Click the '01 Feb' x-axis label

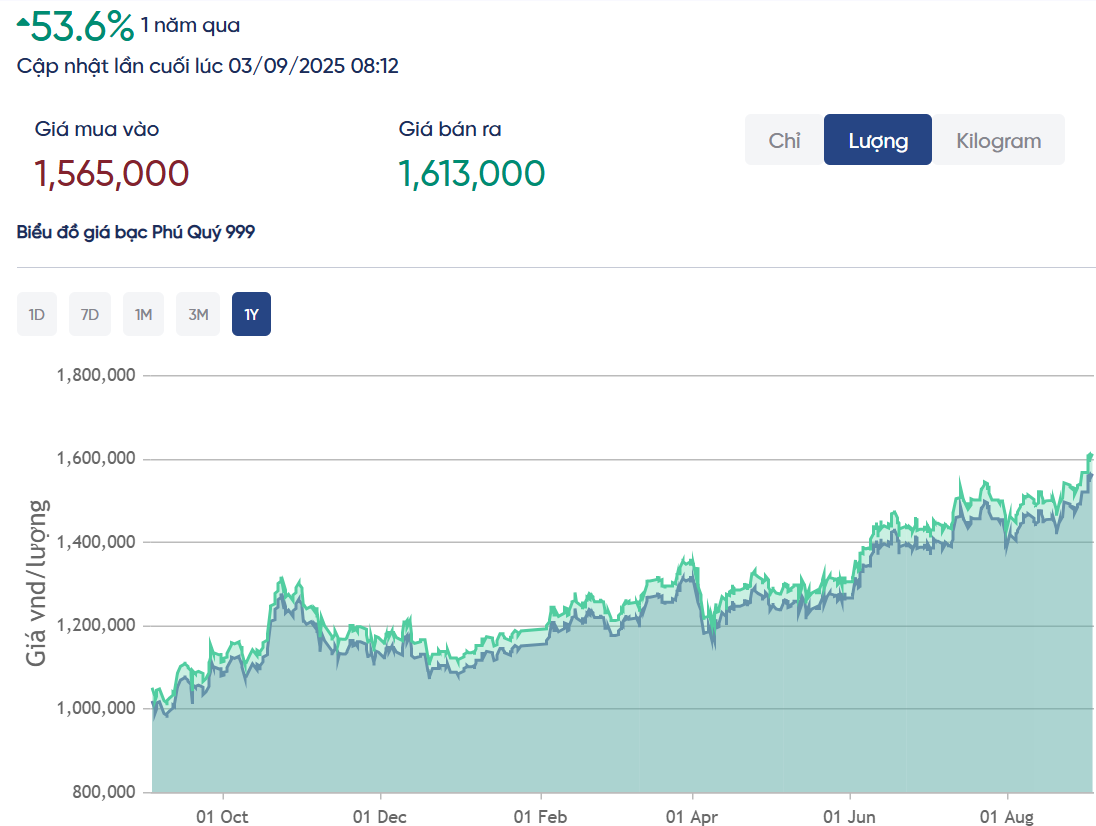click(x=540, y=817)
